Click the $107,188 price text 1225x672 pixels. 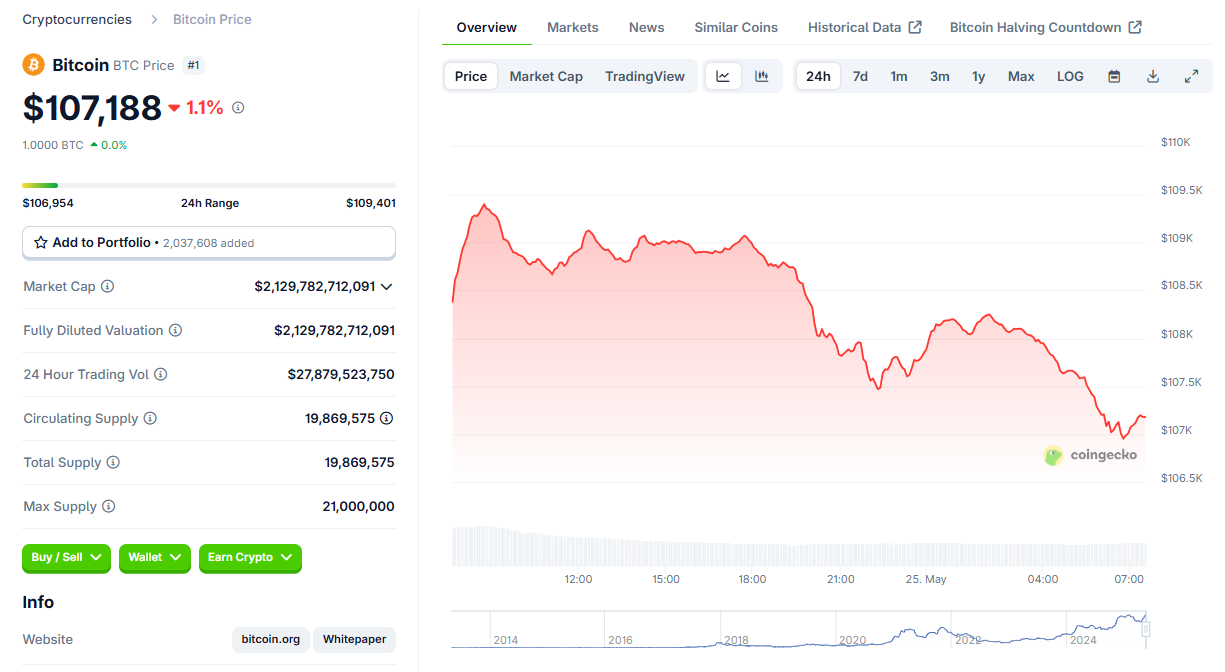click(x=92, y=107)
